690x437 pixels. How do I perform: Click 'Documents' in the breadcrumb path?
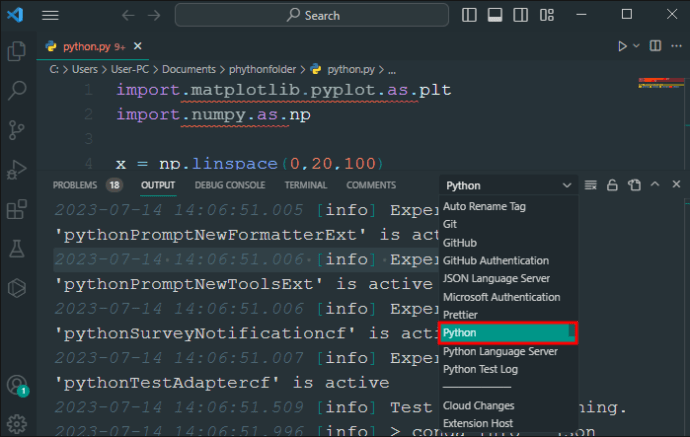coord(189,70)
